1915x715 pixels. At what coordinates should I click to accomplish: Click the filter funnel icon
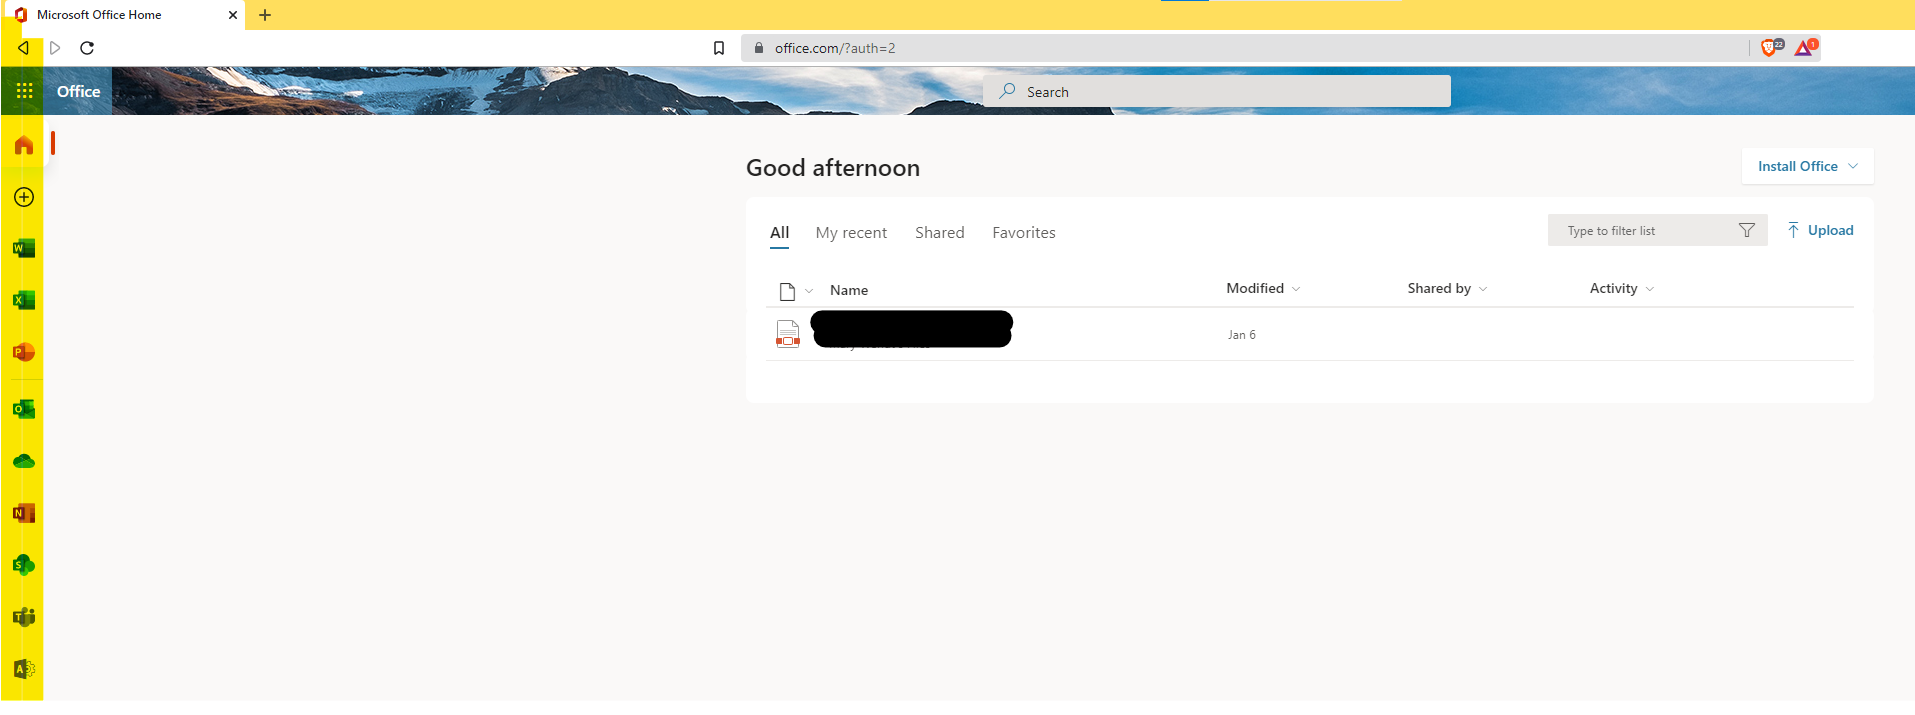1747,230
